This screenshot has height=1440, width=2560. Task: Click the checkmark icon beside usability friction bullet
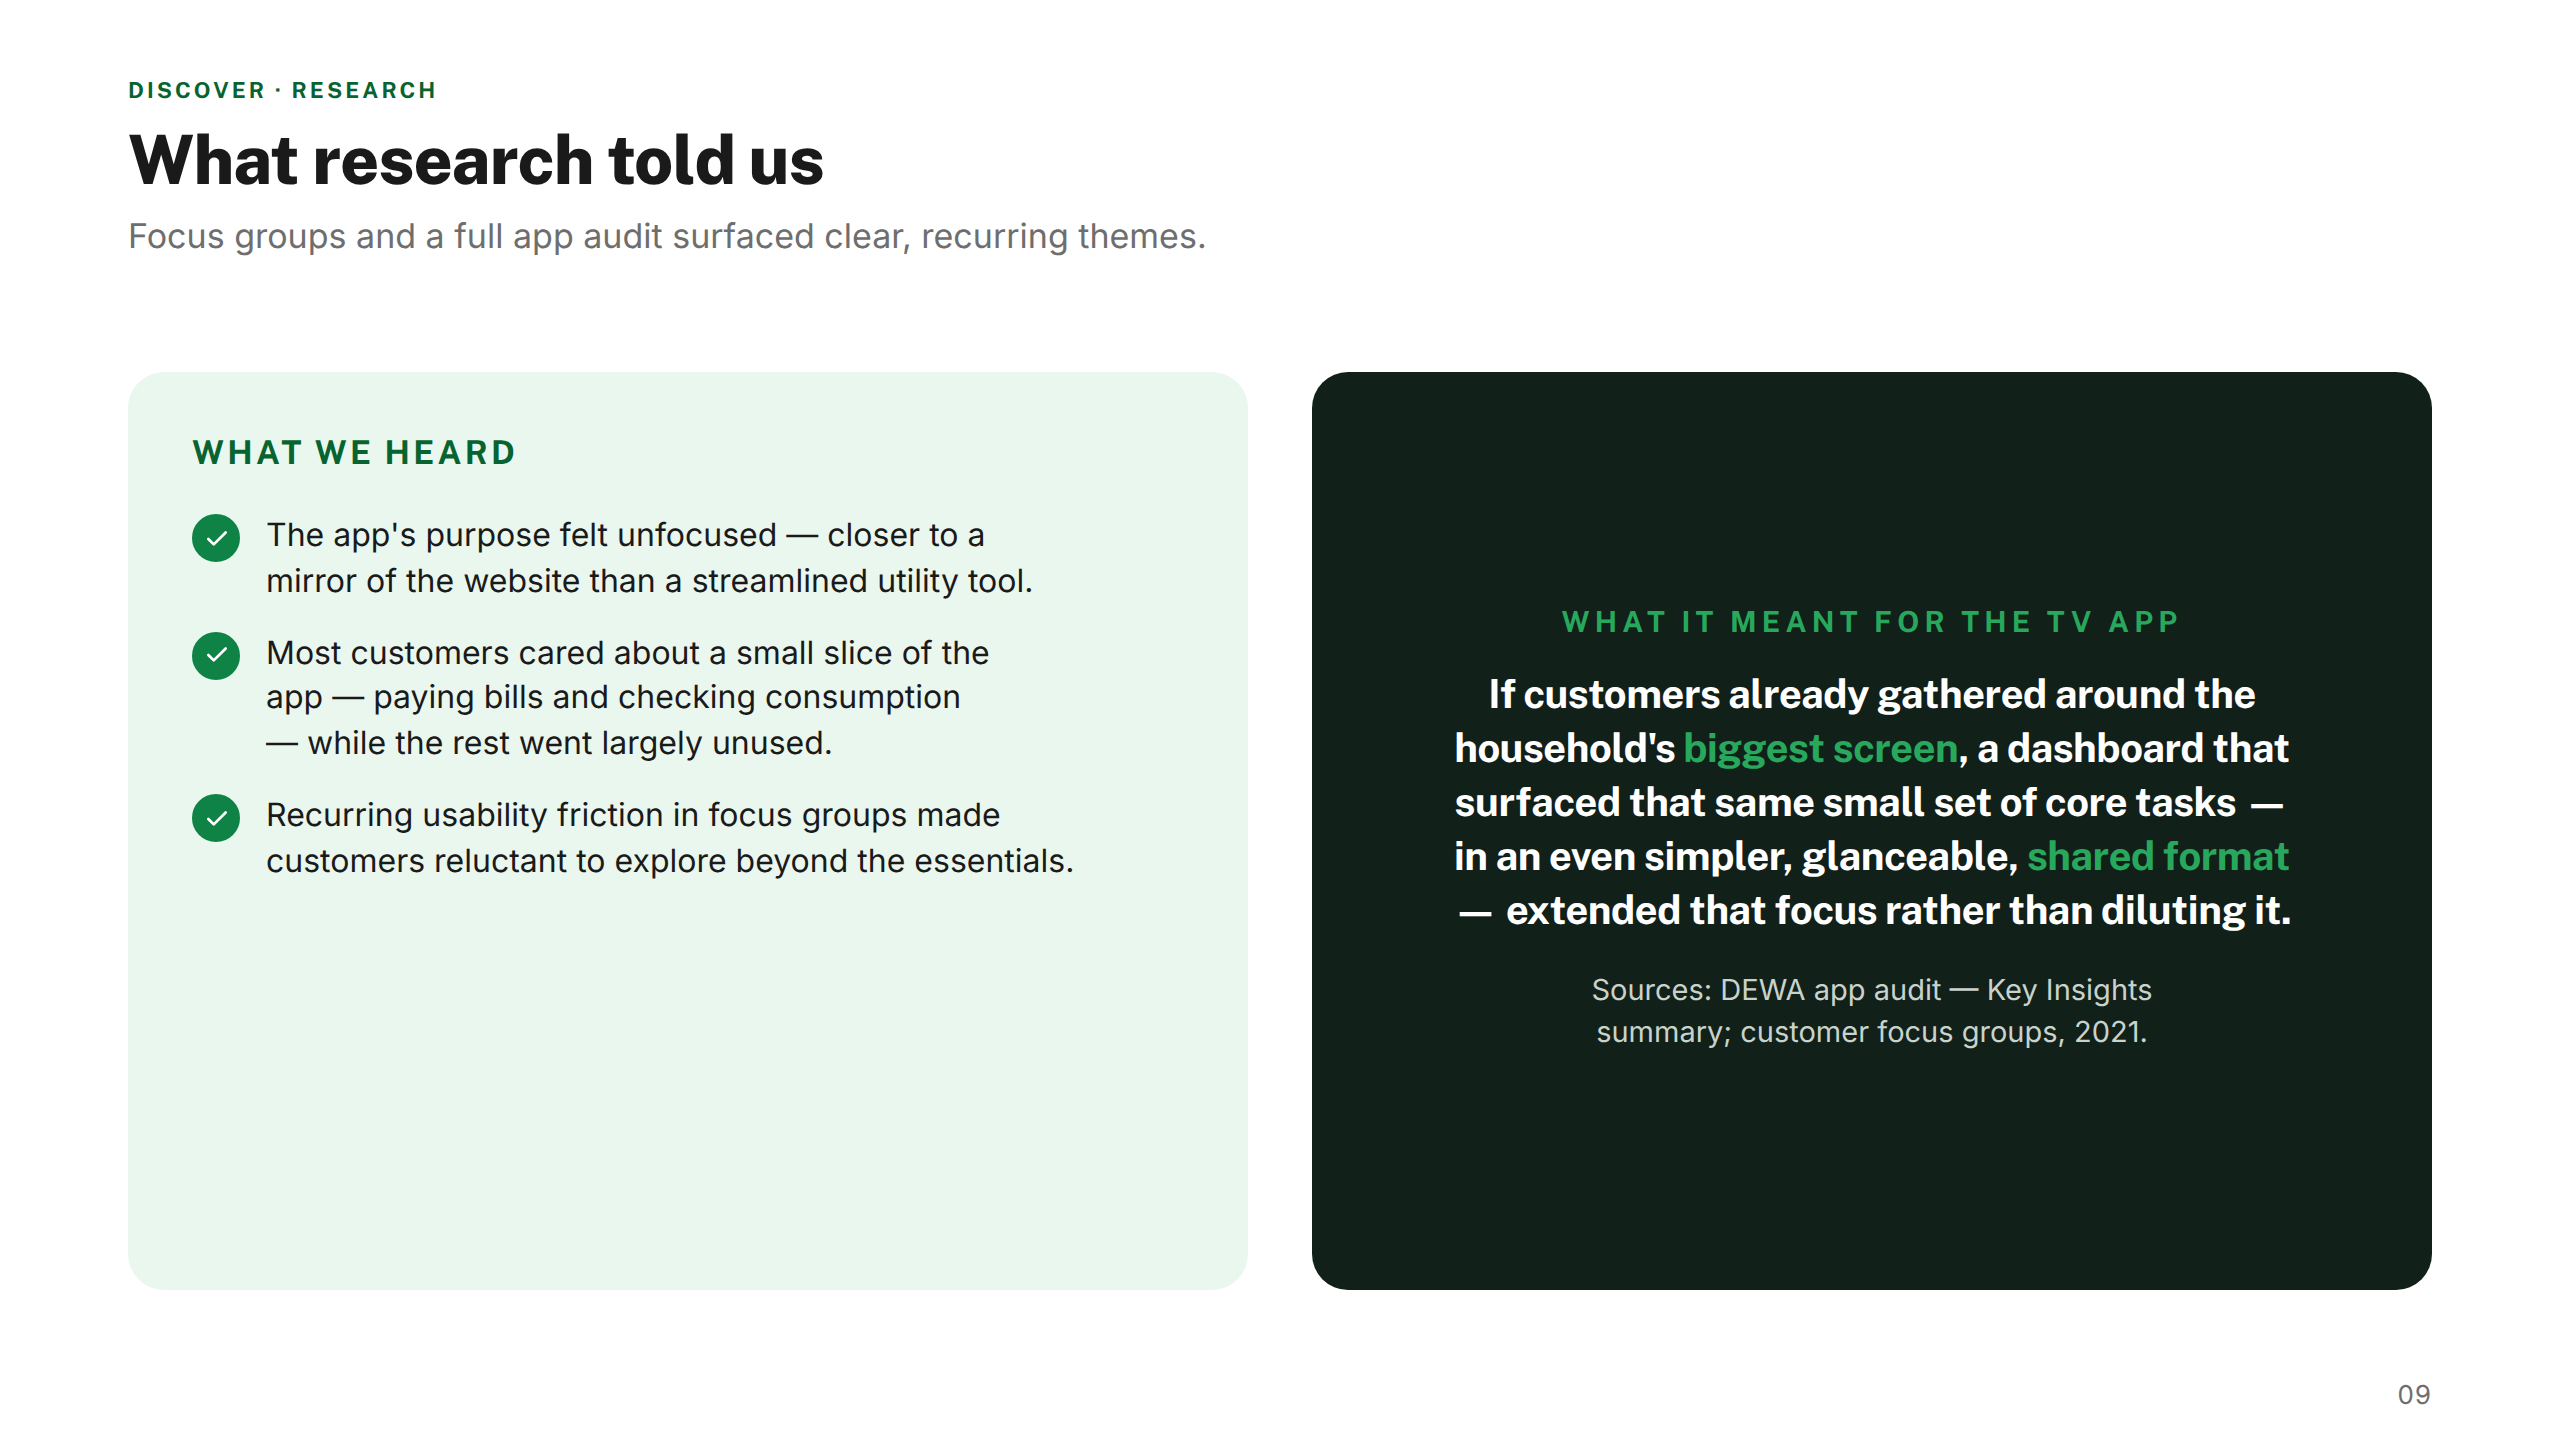(216, 818)
